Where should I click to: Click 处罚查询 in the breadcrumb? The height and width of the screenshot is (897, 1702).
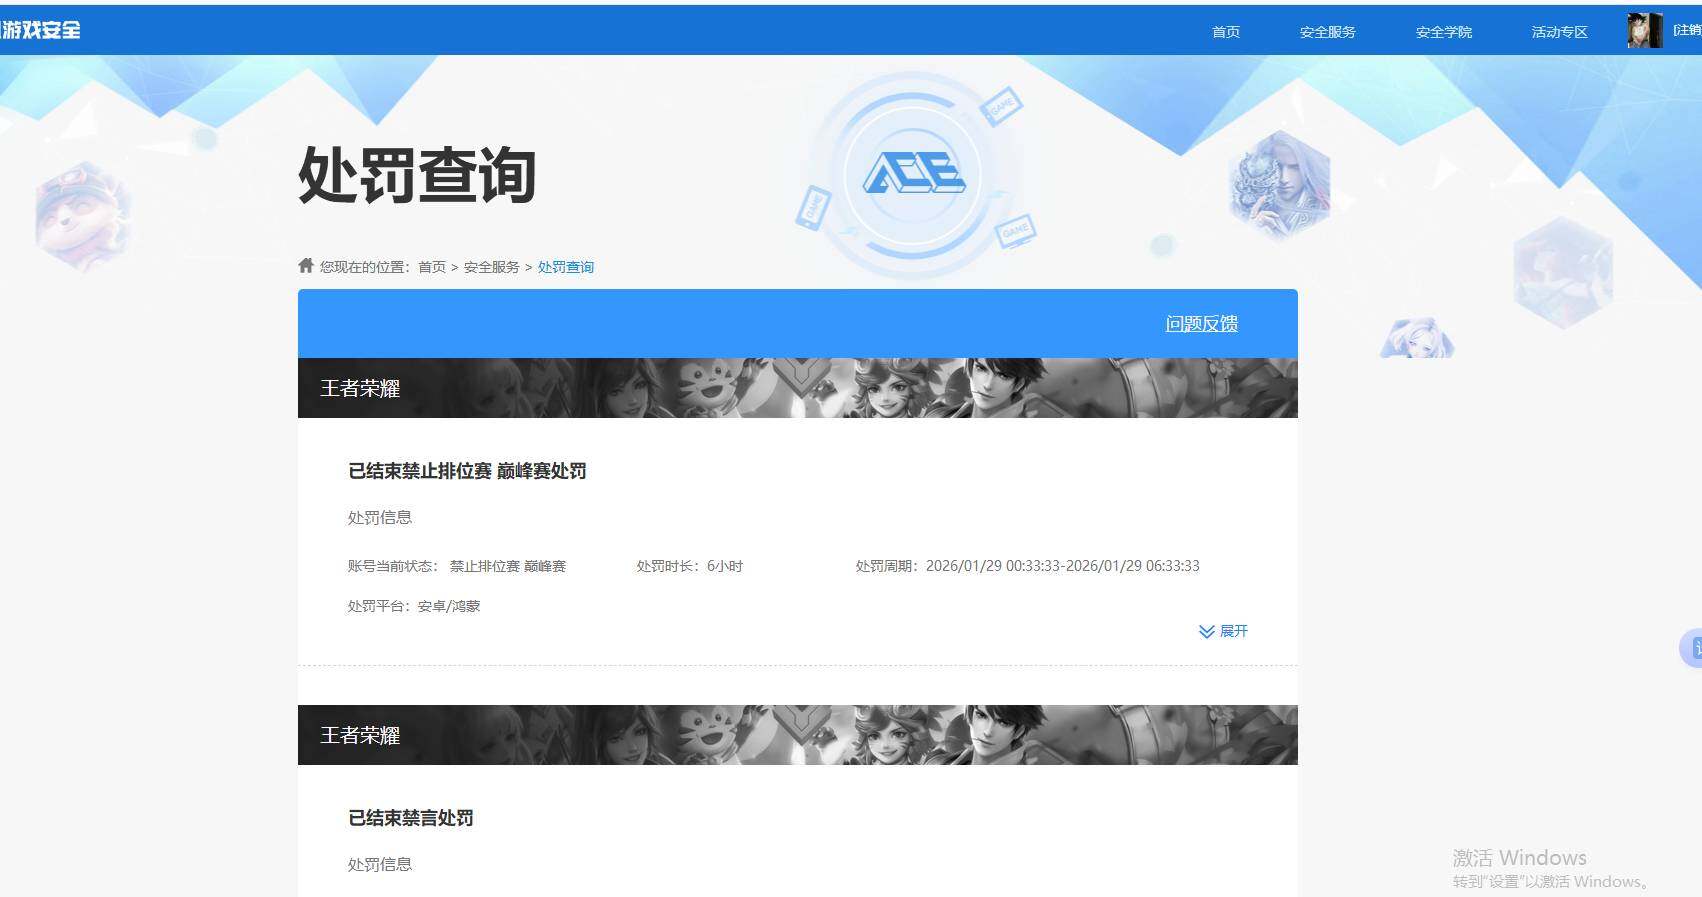tap(566, 267)
